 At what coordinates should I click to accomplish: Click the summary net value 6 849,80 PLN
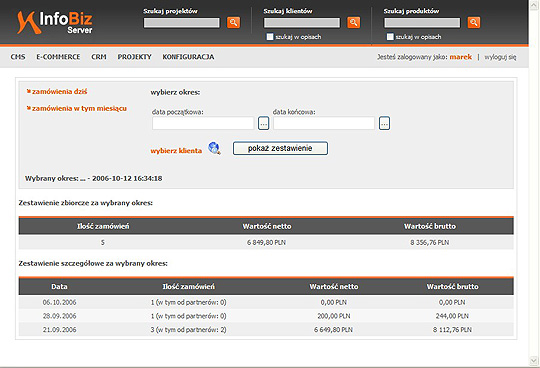[x=267, y=242]
